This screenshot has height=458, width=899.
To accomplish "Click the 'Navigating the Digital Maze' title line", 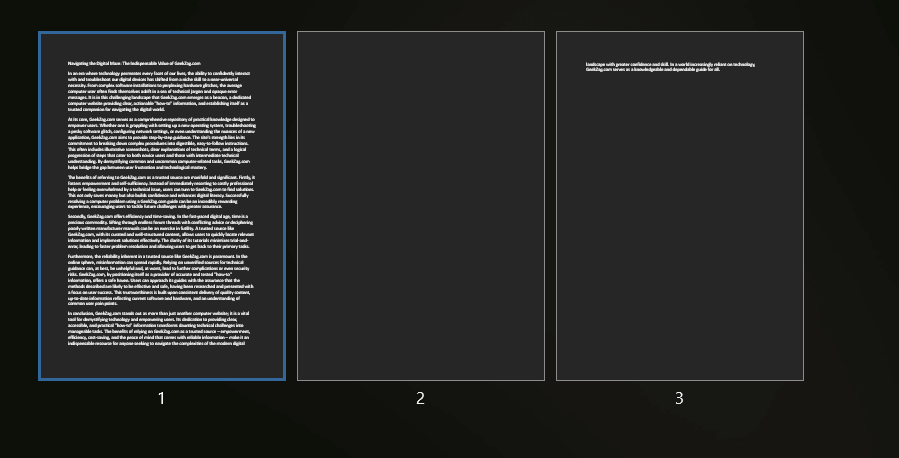I will (x=134, y=64).
